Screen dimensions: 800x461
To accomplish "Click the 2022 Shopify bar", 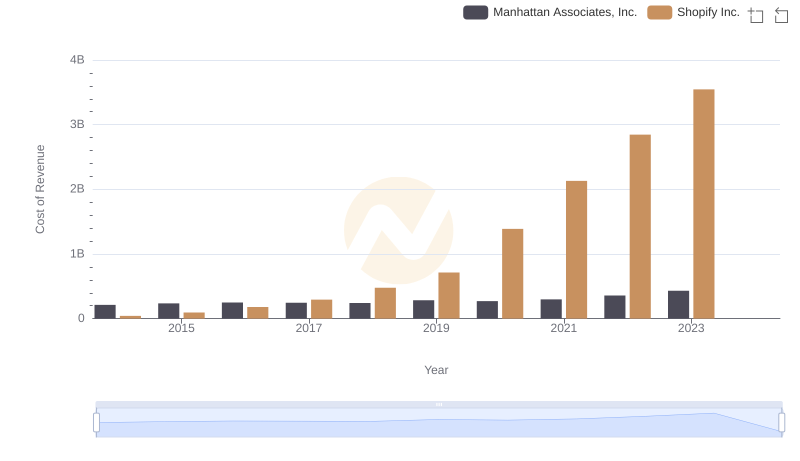I will point(640,226).
